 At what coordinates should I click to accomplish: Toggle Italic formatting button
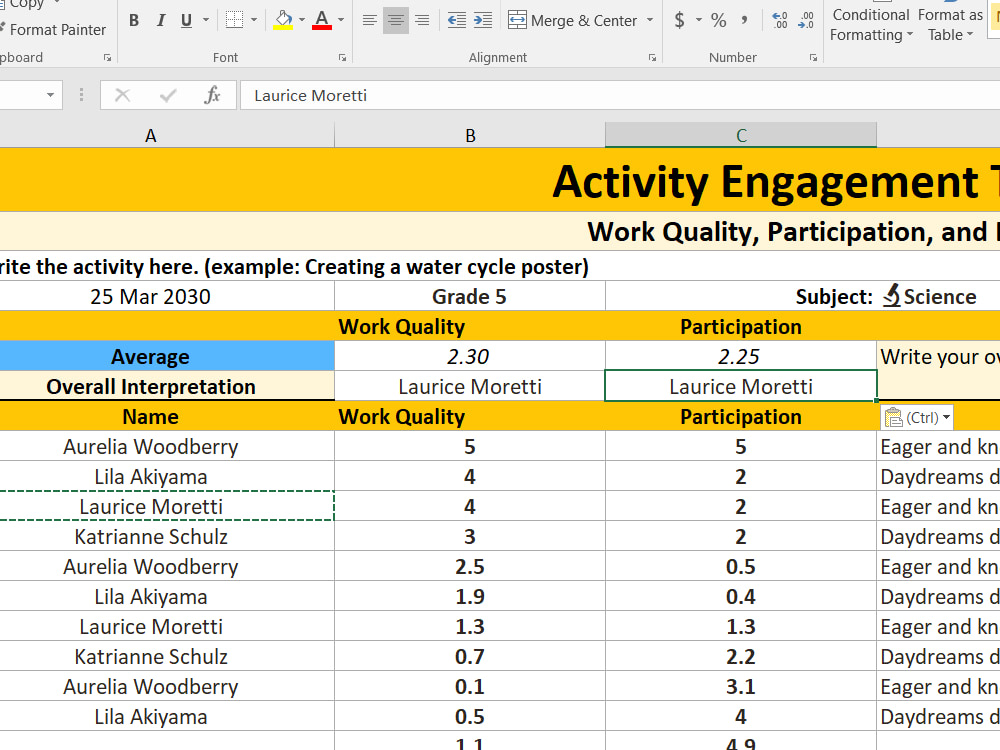tap(161, 20)
